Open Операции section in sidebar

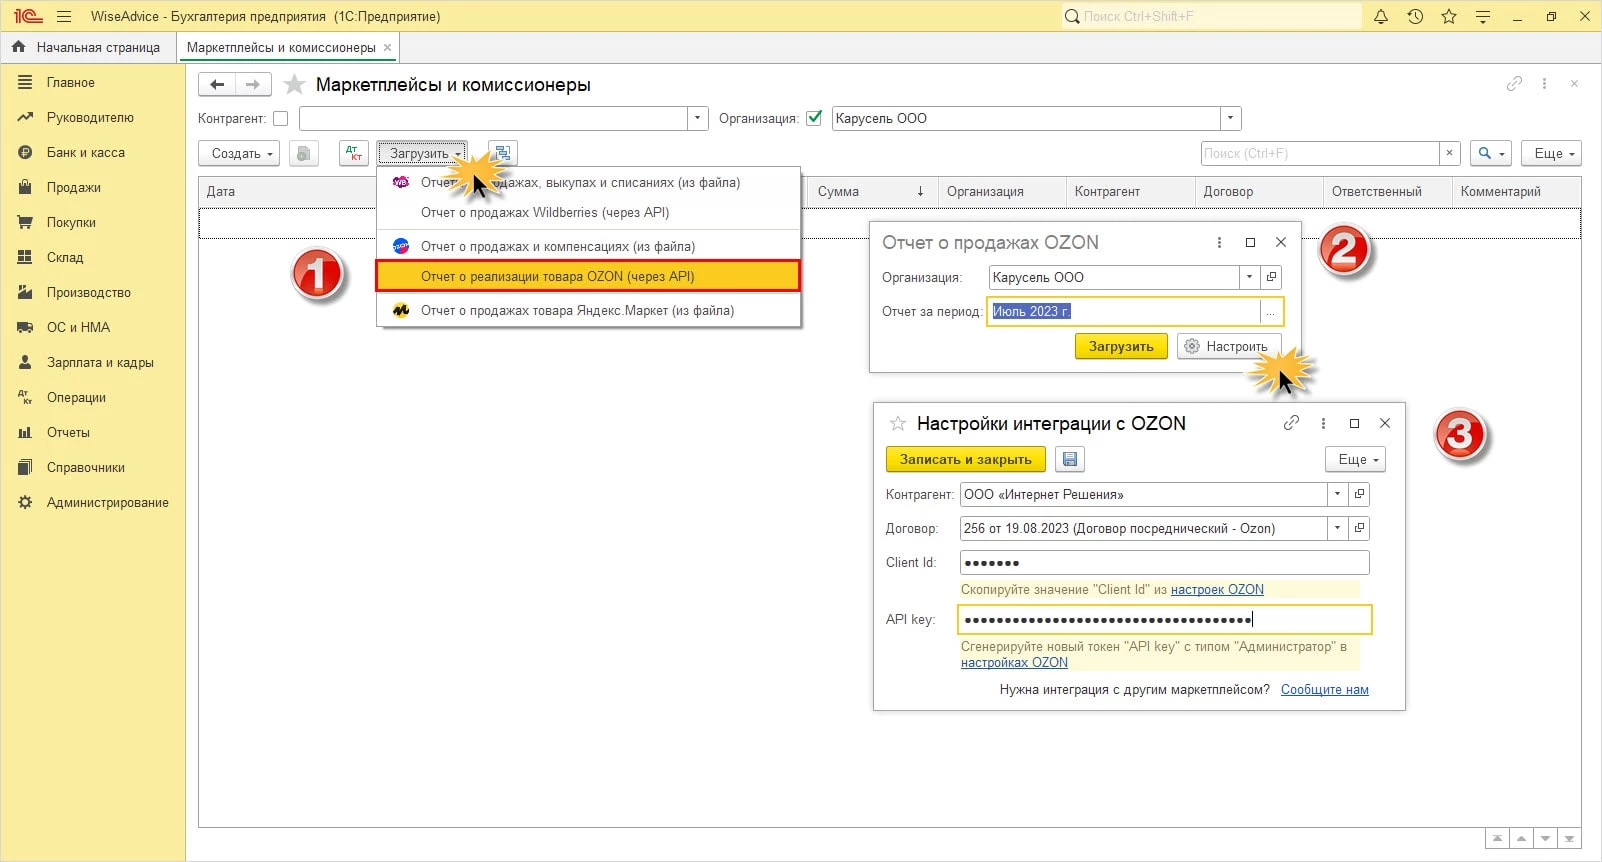pyautogui.click(x=76, y=397)
